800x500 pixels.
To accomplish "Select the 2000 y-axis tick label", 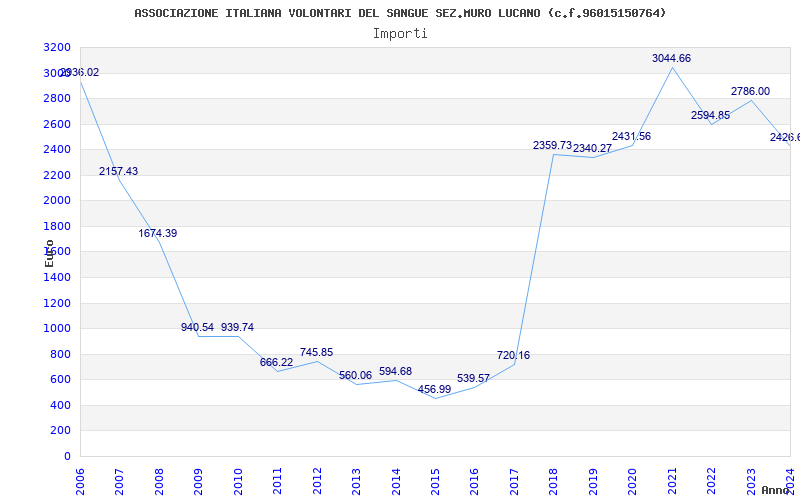I will (57, 201).
